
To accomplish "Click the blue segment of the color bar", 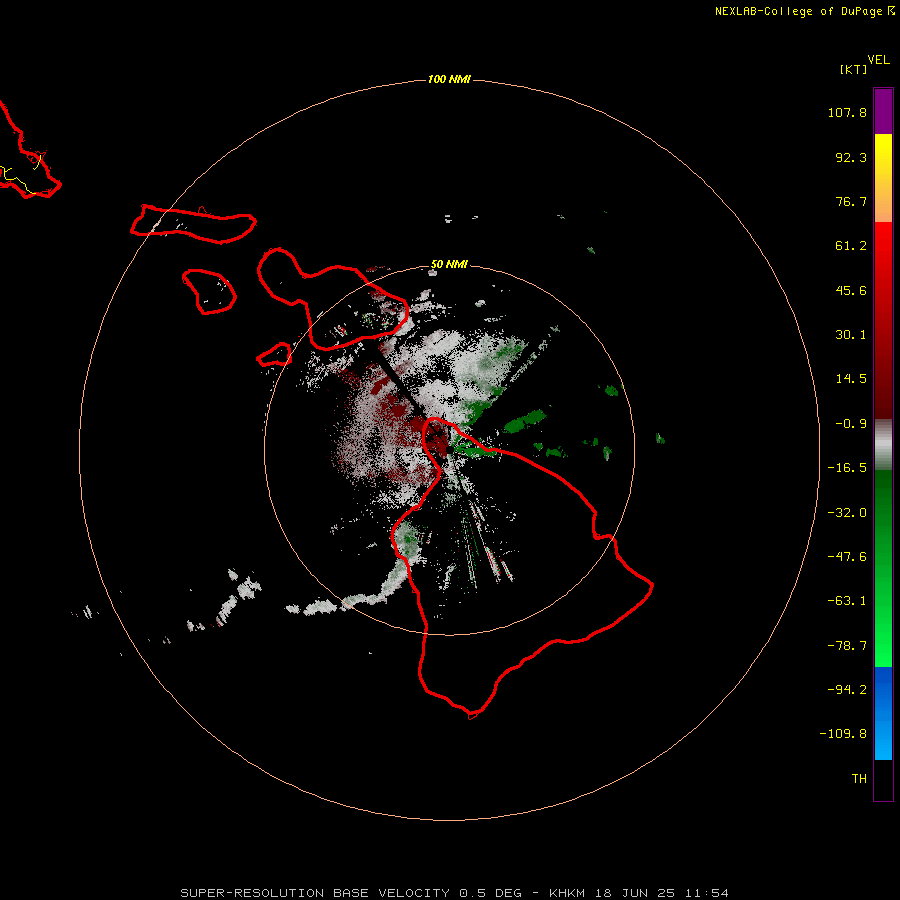I will 883,713.
